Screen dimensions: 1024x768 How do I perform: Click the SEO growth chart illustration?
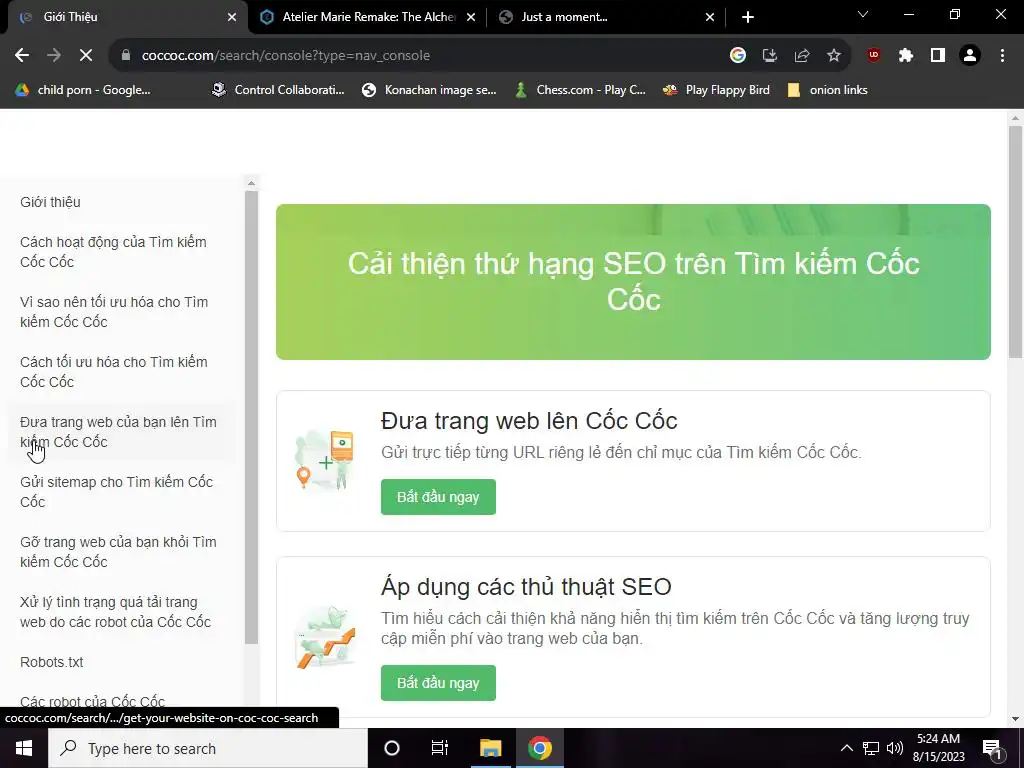325,637
